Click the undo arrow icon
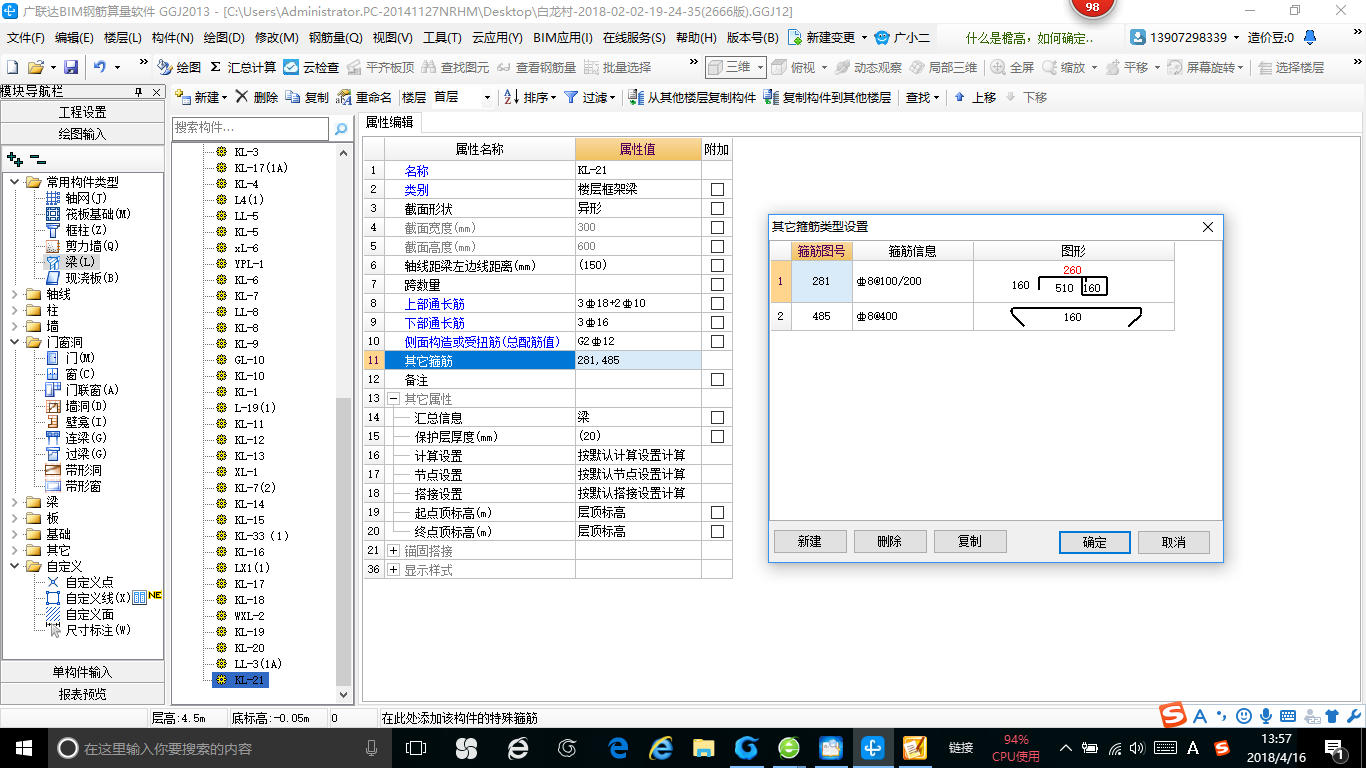The width and height of the screenshot is (1366, 768). (x=100, y=67)
